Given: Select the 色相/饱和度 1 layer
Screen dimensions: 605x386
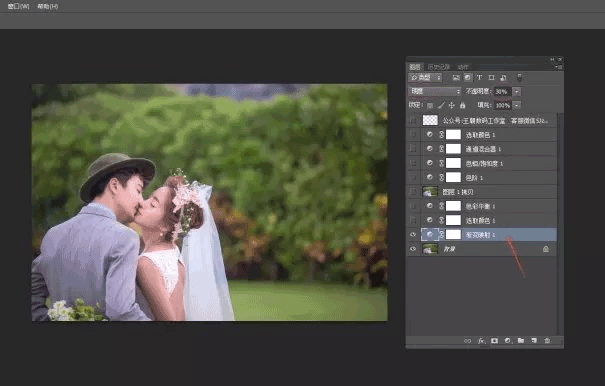Looking at the screenshot, I should [482, 163].
